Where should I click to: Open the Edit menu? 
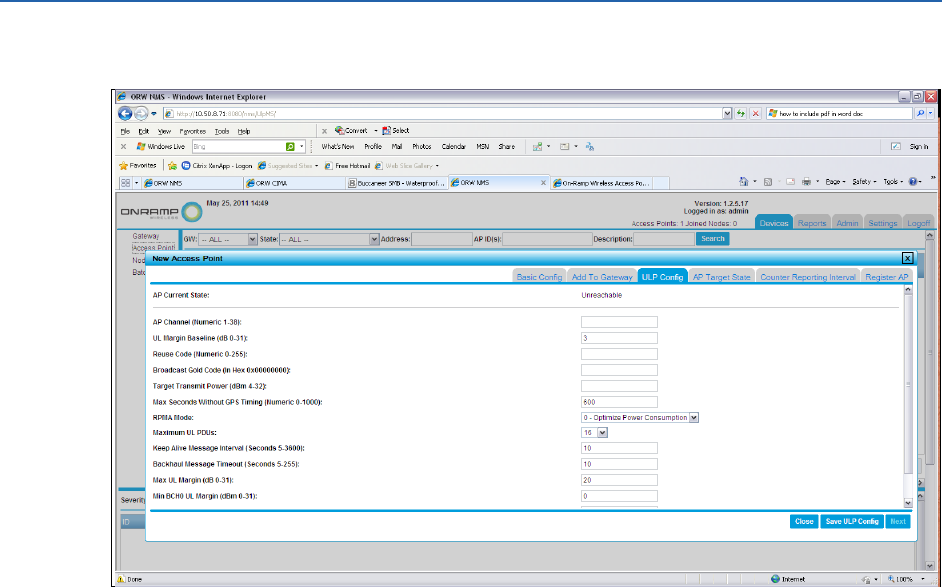coord(144,131)
